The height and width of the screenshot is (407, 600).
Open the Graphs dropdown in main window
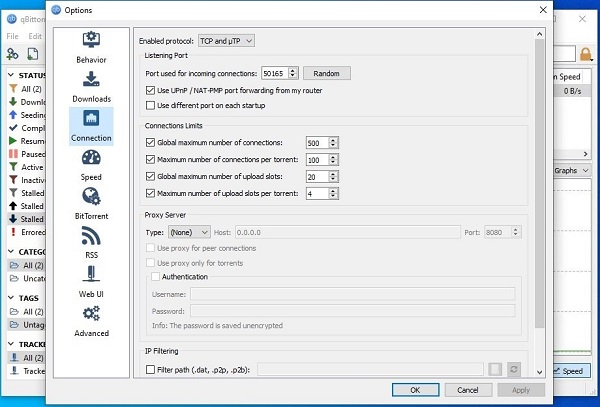(572, 171)
